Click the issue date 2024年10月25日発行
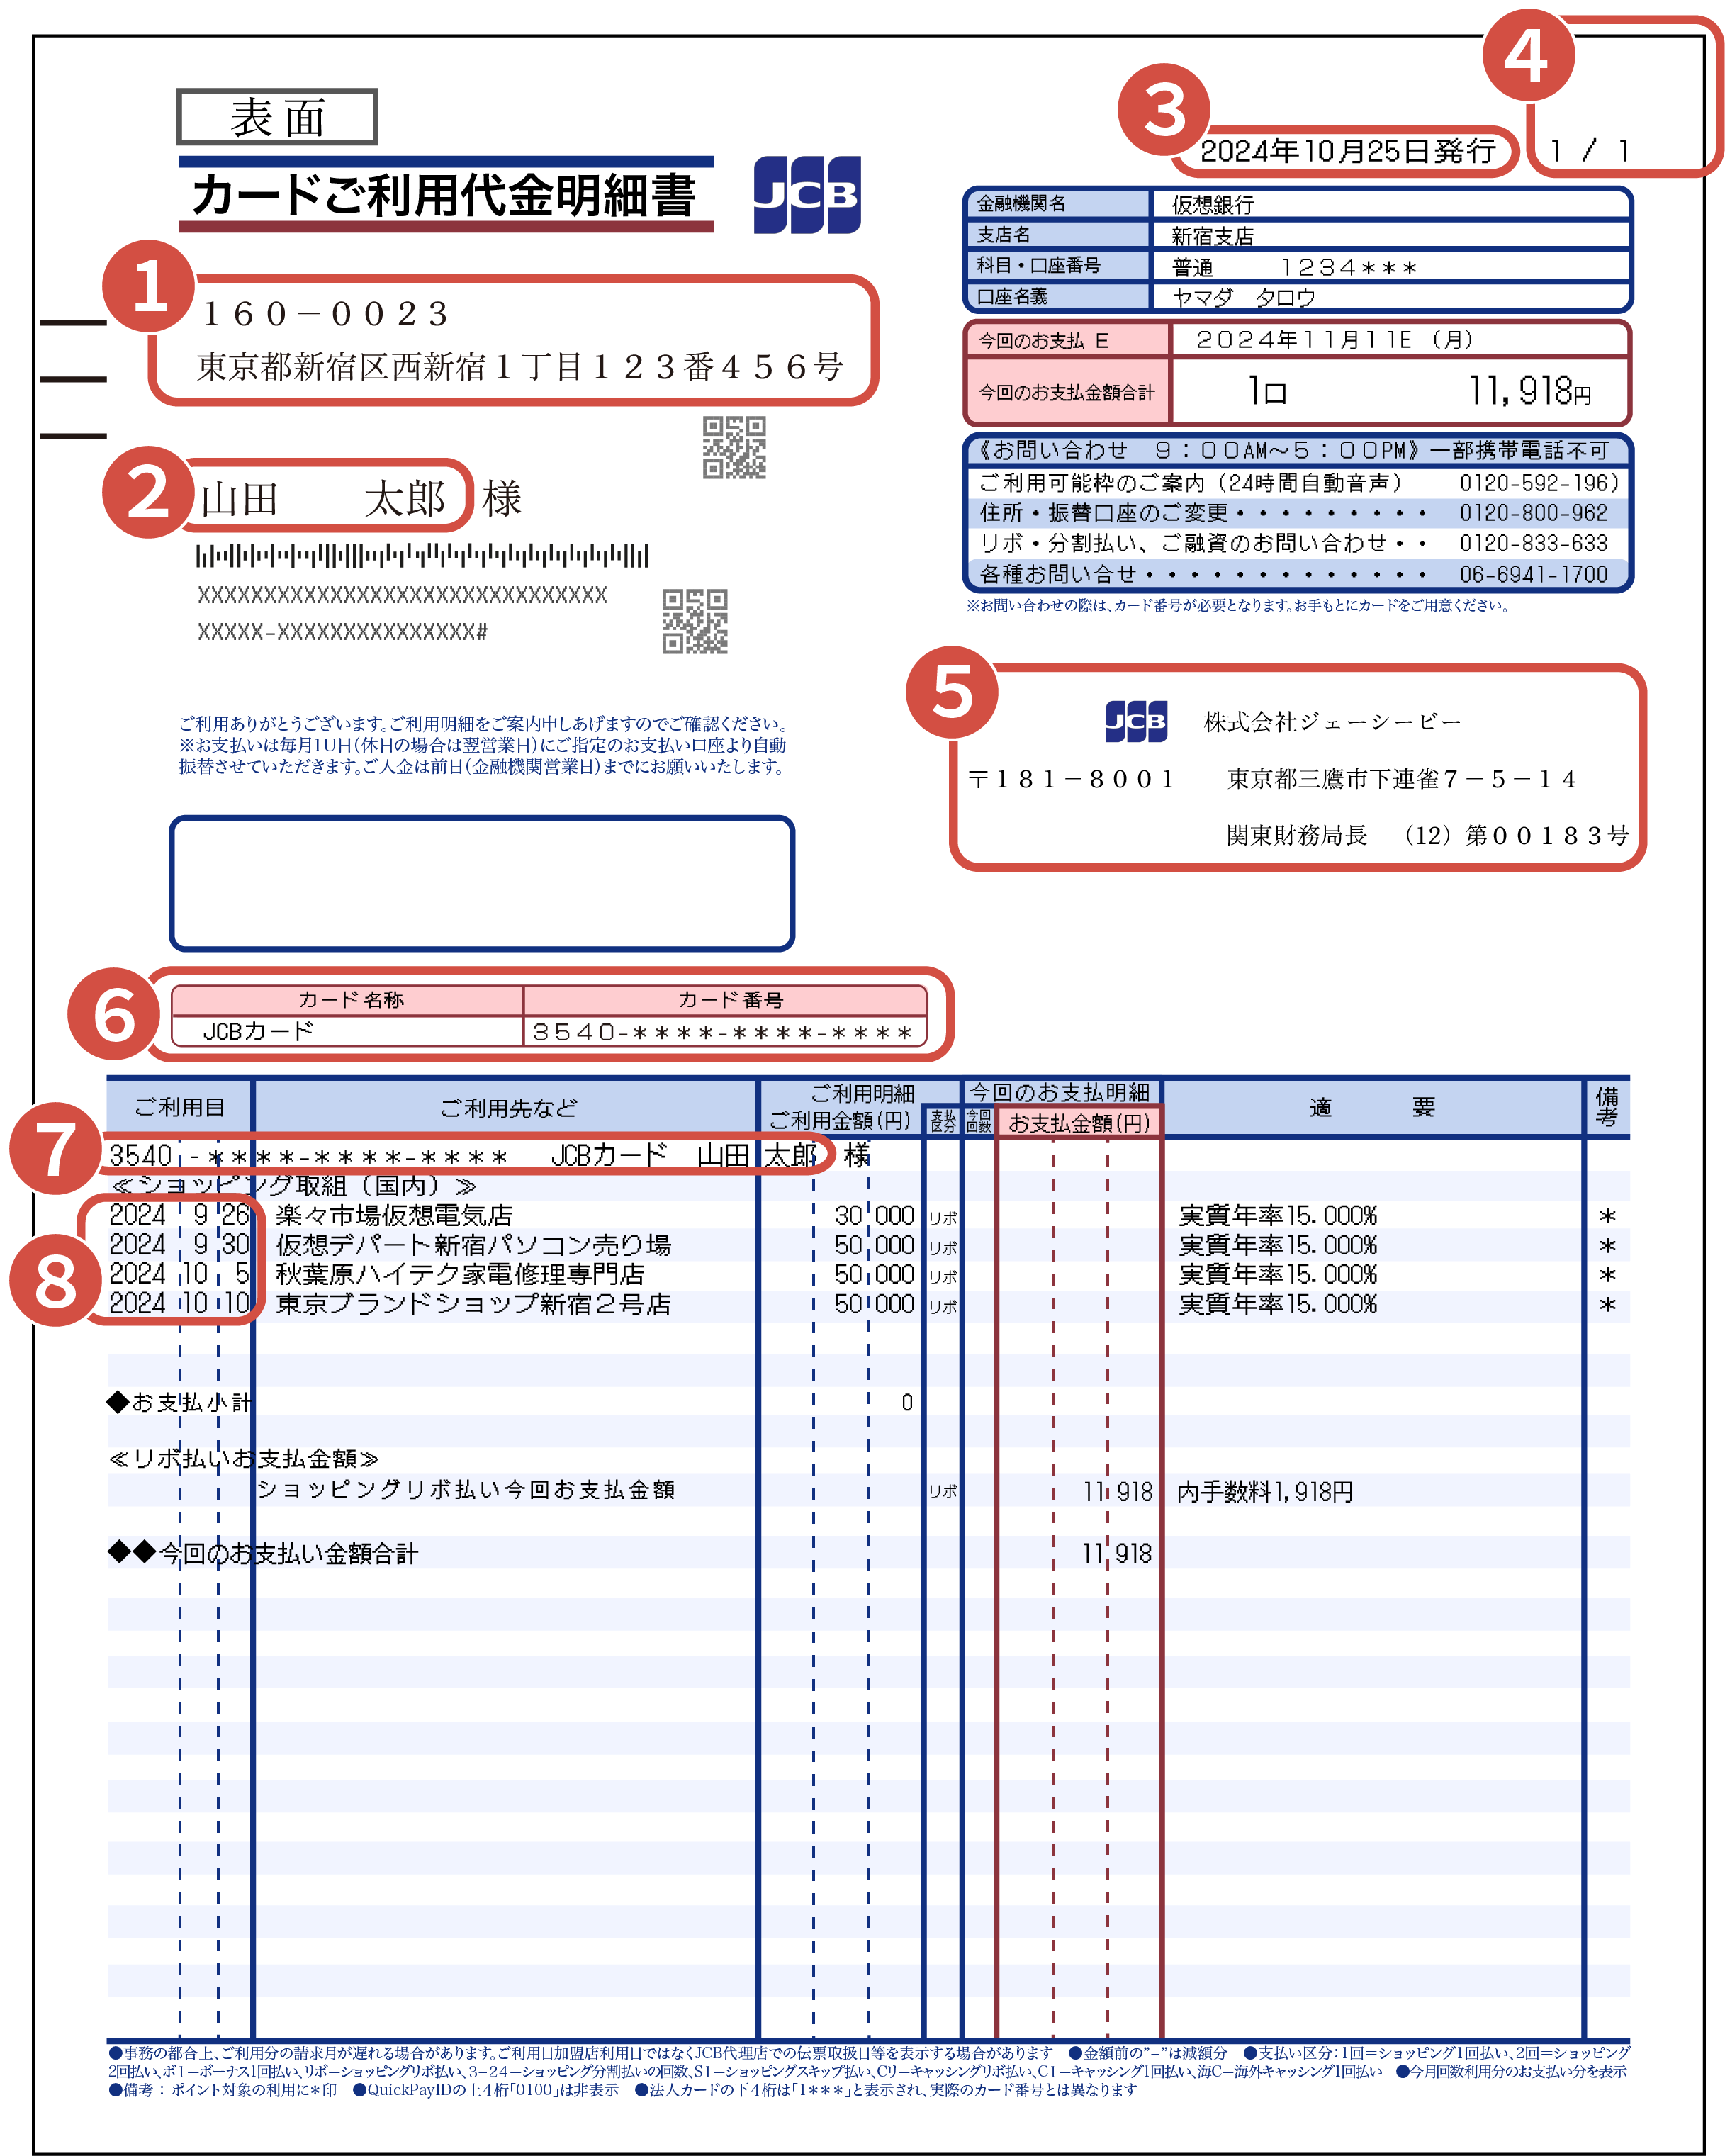Viewport: 1725px width, 2156px height. point(1347,151)
